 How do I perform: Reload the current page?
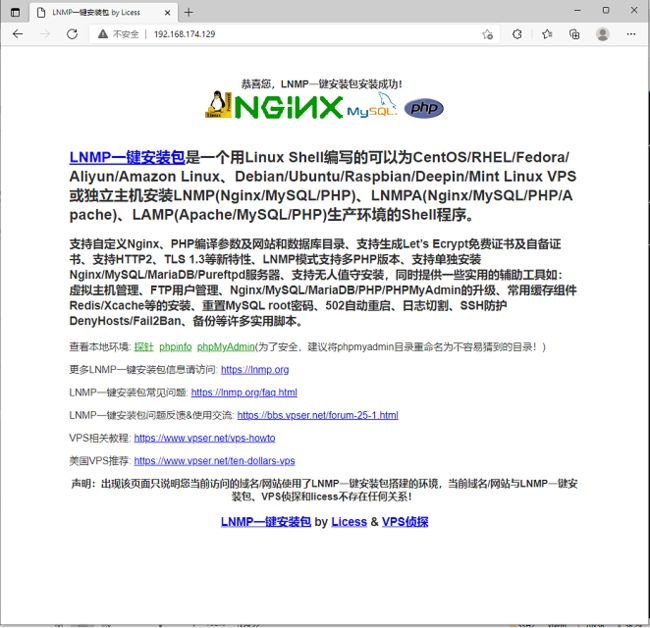coord(72,34)
